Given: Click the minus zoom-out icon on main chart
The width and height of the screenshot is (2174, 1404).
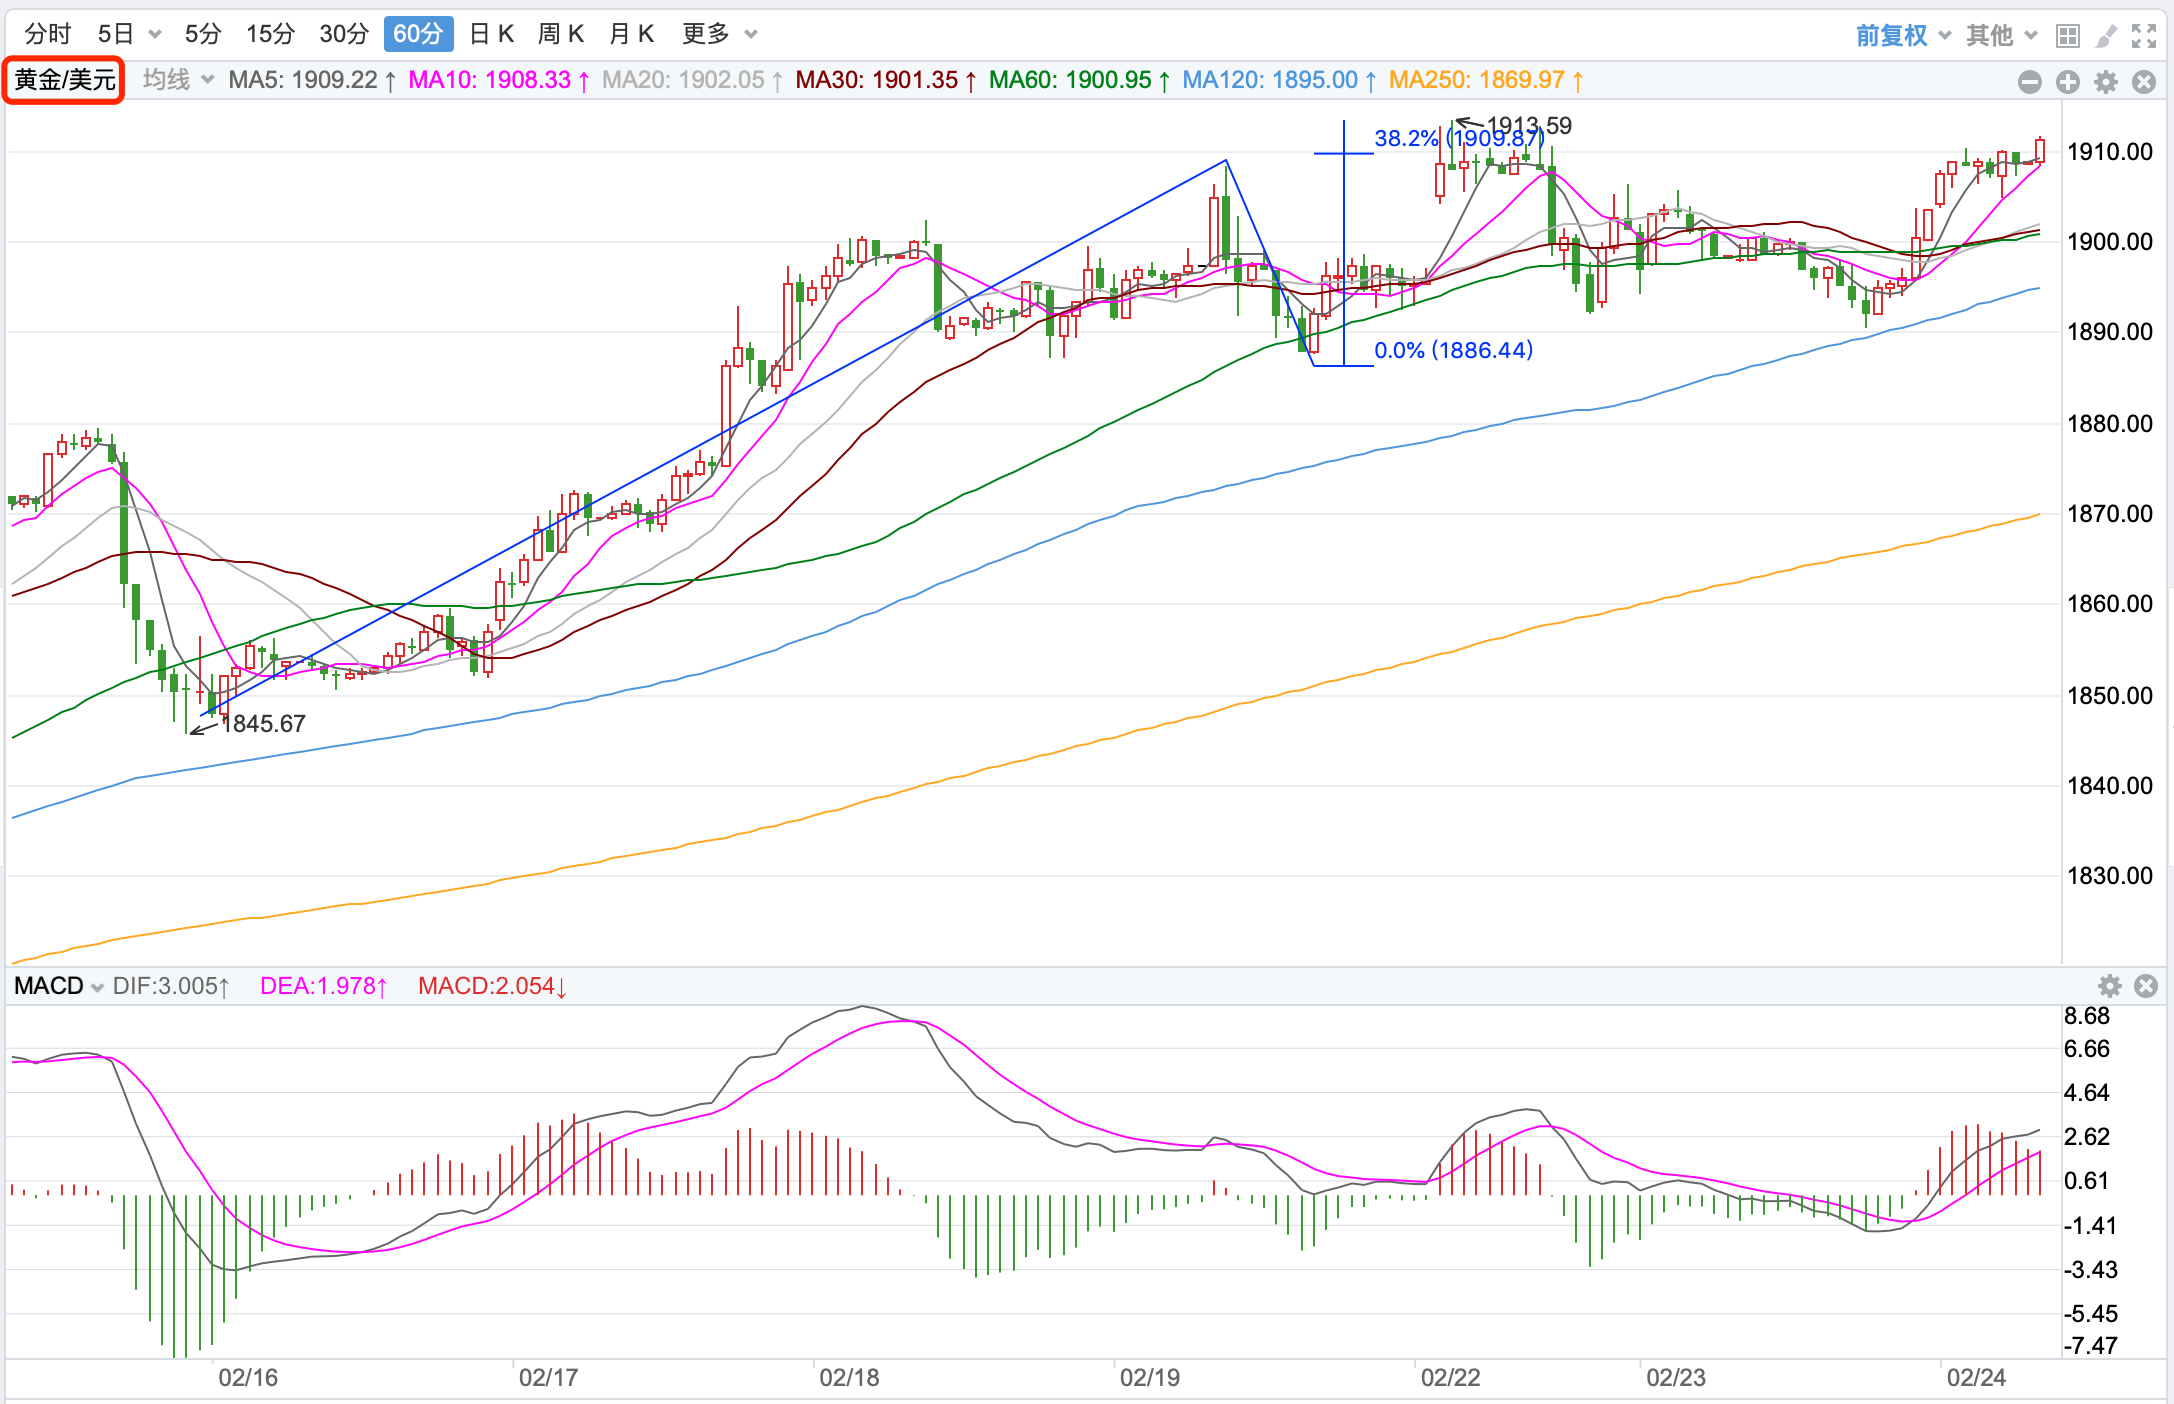Looking at the screenshot, I should tap(2029, 82).
